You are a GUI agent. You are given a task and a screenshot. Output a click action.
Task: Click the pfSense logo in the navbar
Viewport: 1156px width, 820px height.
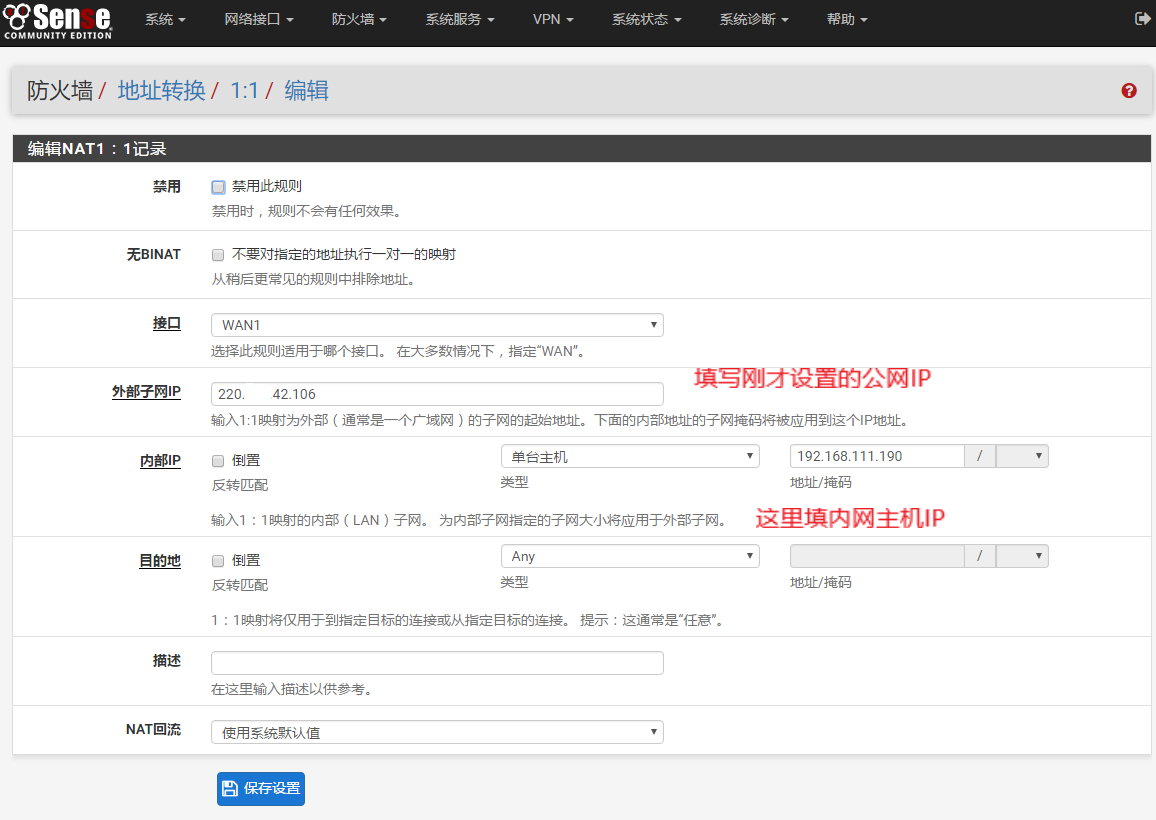tap(57, 20)
